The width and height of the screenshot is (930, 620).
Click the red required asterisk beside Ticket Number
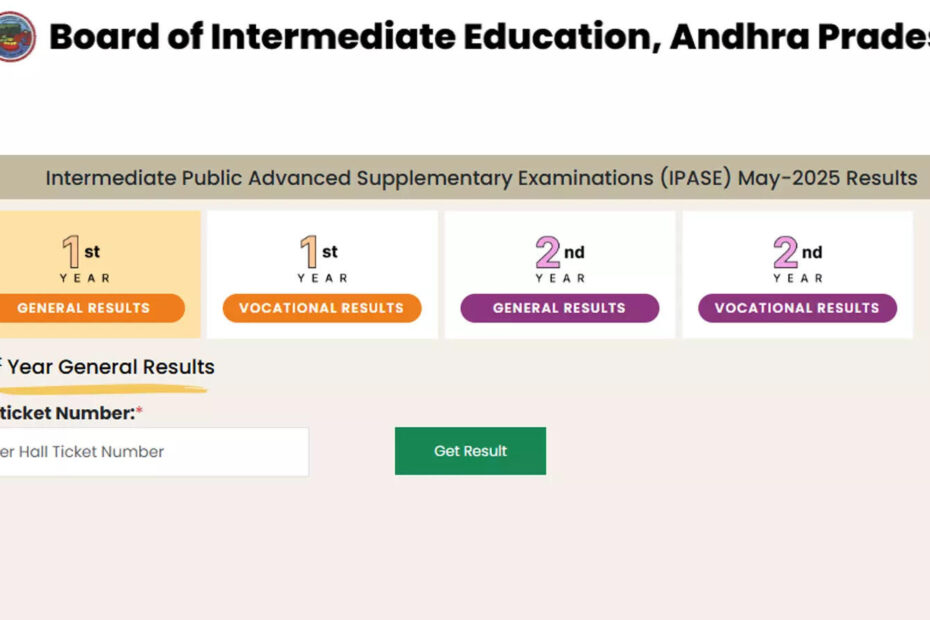140,413
